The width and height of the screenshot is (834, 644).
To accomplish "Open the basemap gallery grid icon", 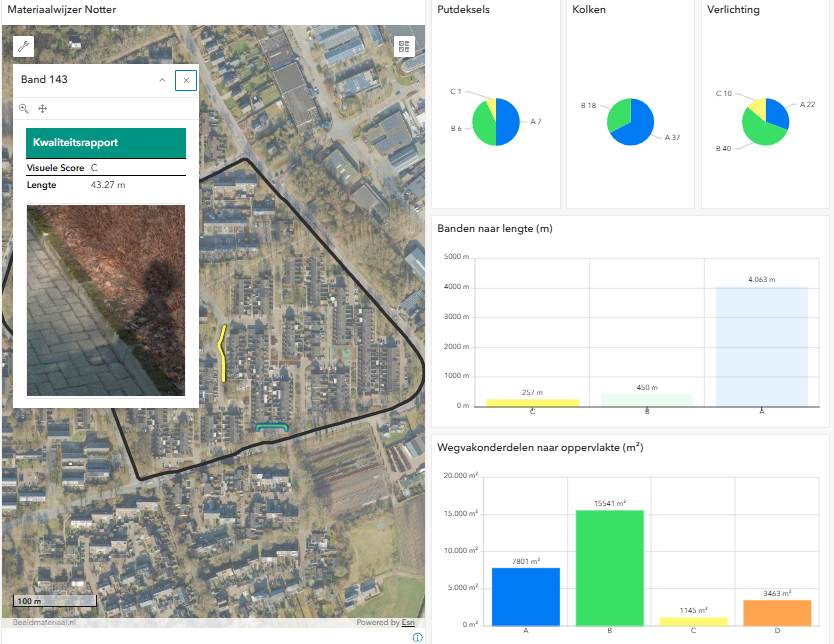I will pos(404,47).
